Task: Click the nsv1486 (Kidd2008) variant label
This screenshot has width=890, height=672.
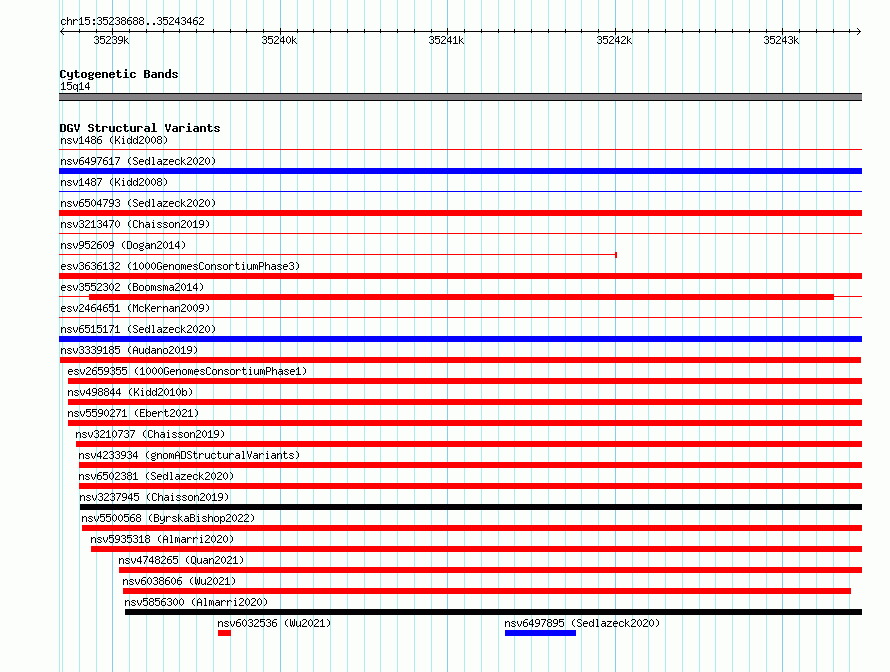Action: click(x=114, y=140)
